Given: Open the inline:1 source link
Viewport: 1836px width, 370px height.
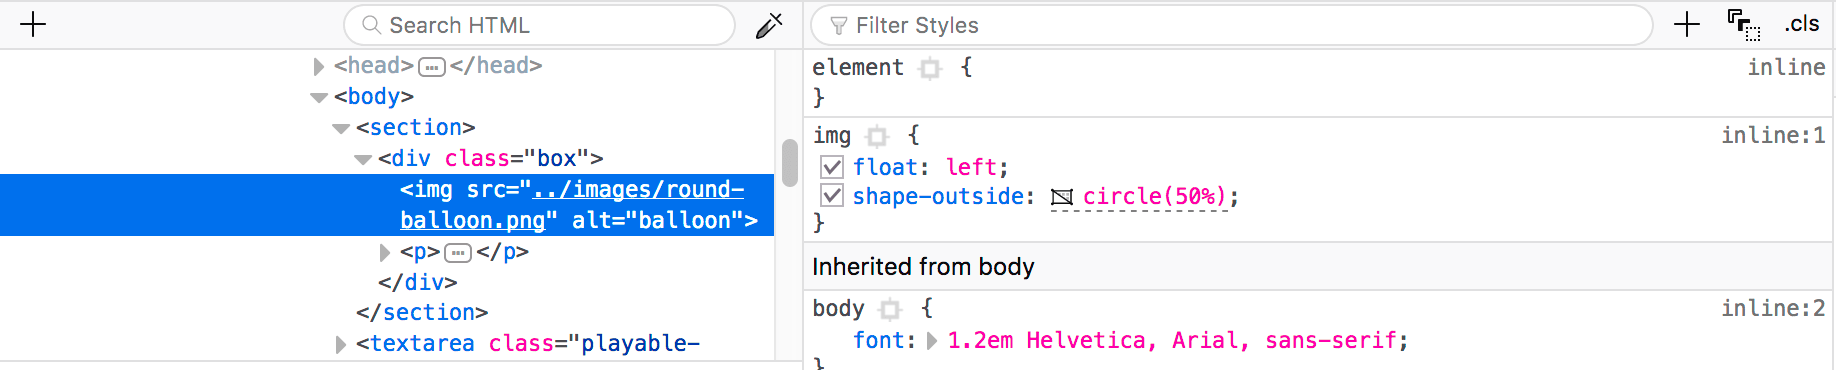Looking at the screenshot, I should [x=1773, y=135].
